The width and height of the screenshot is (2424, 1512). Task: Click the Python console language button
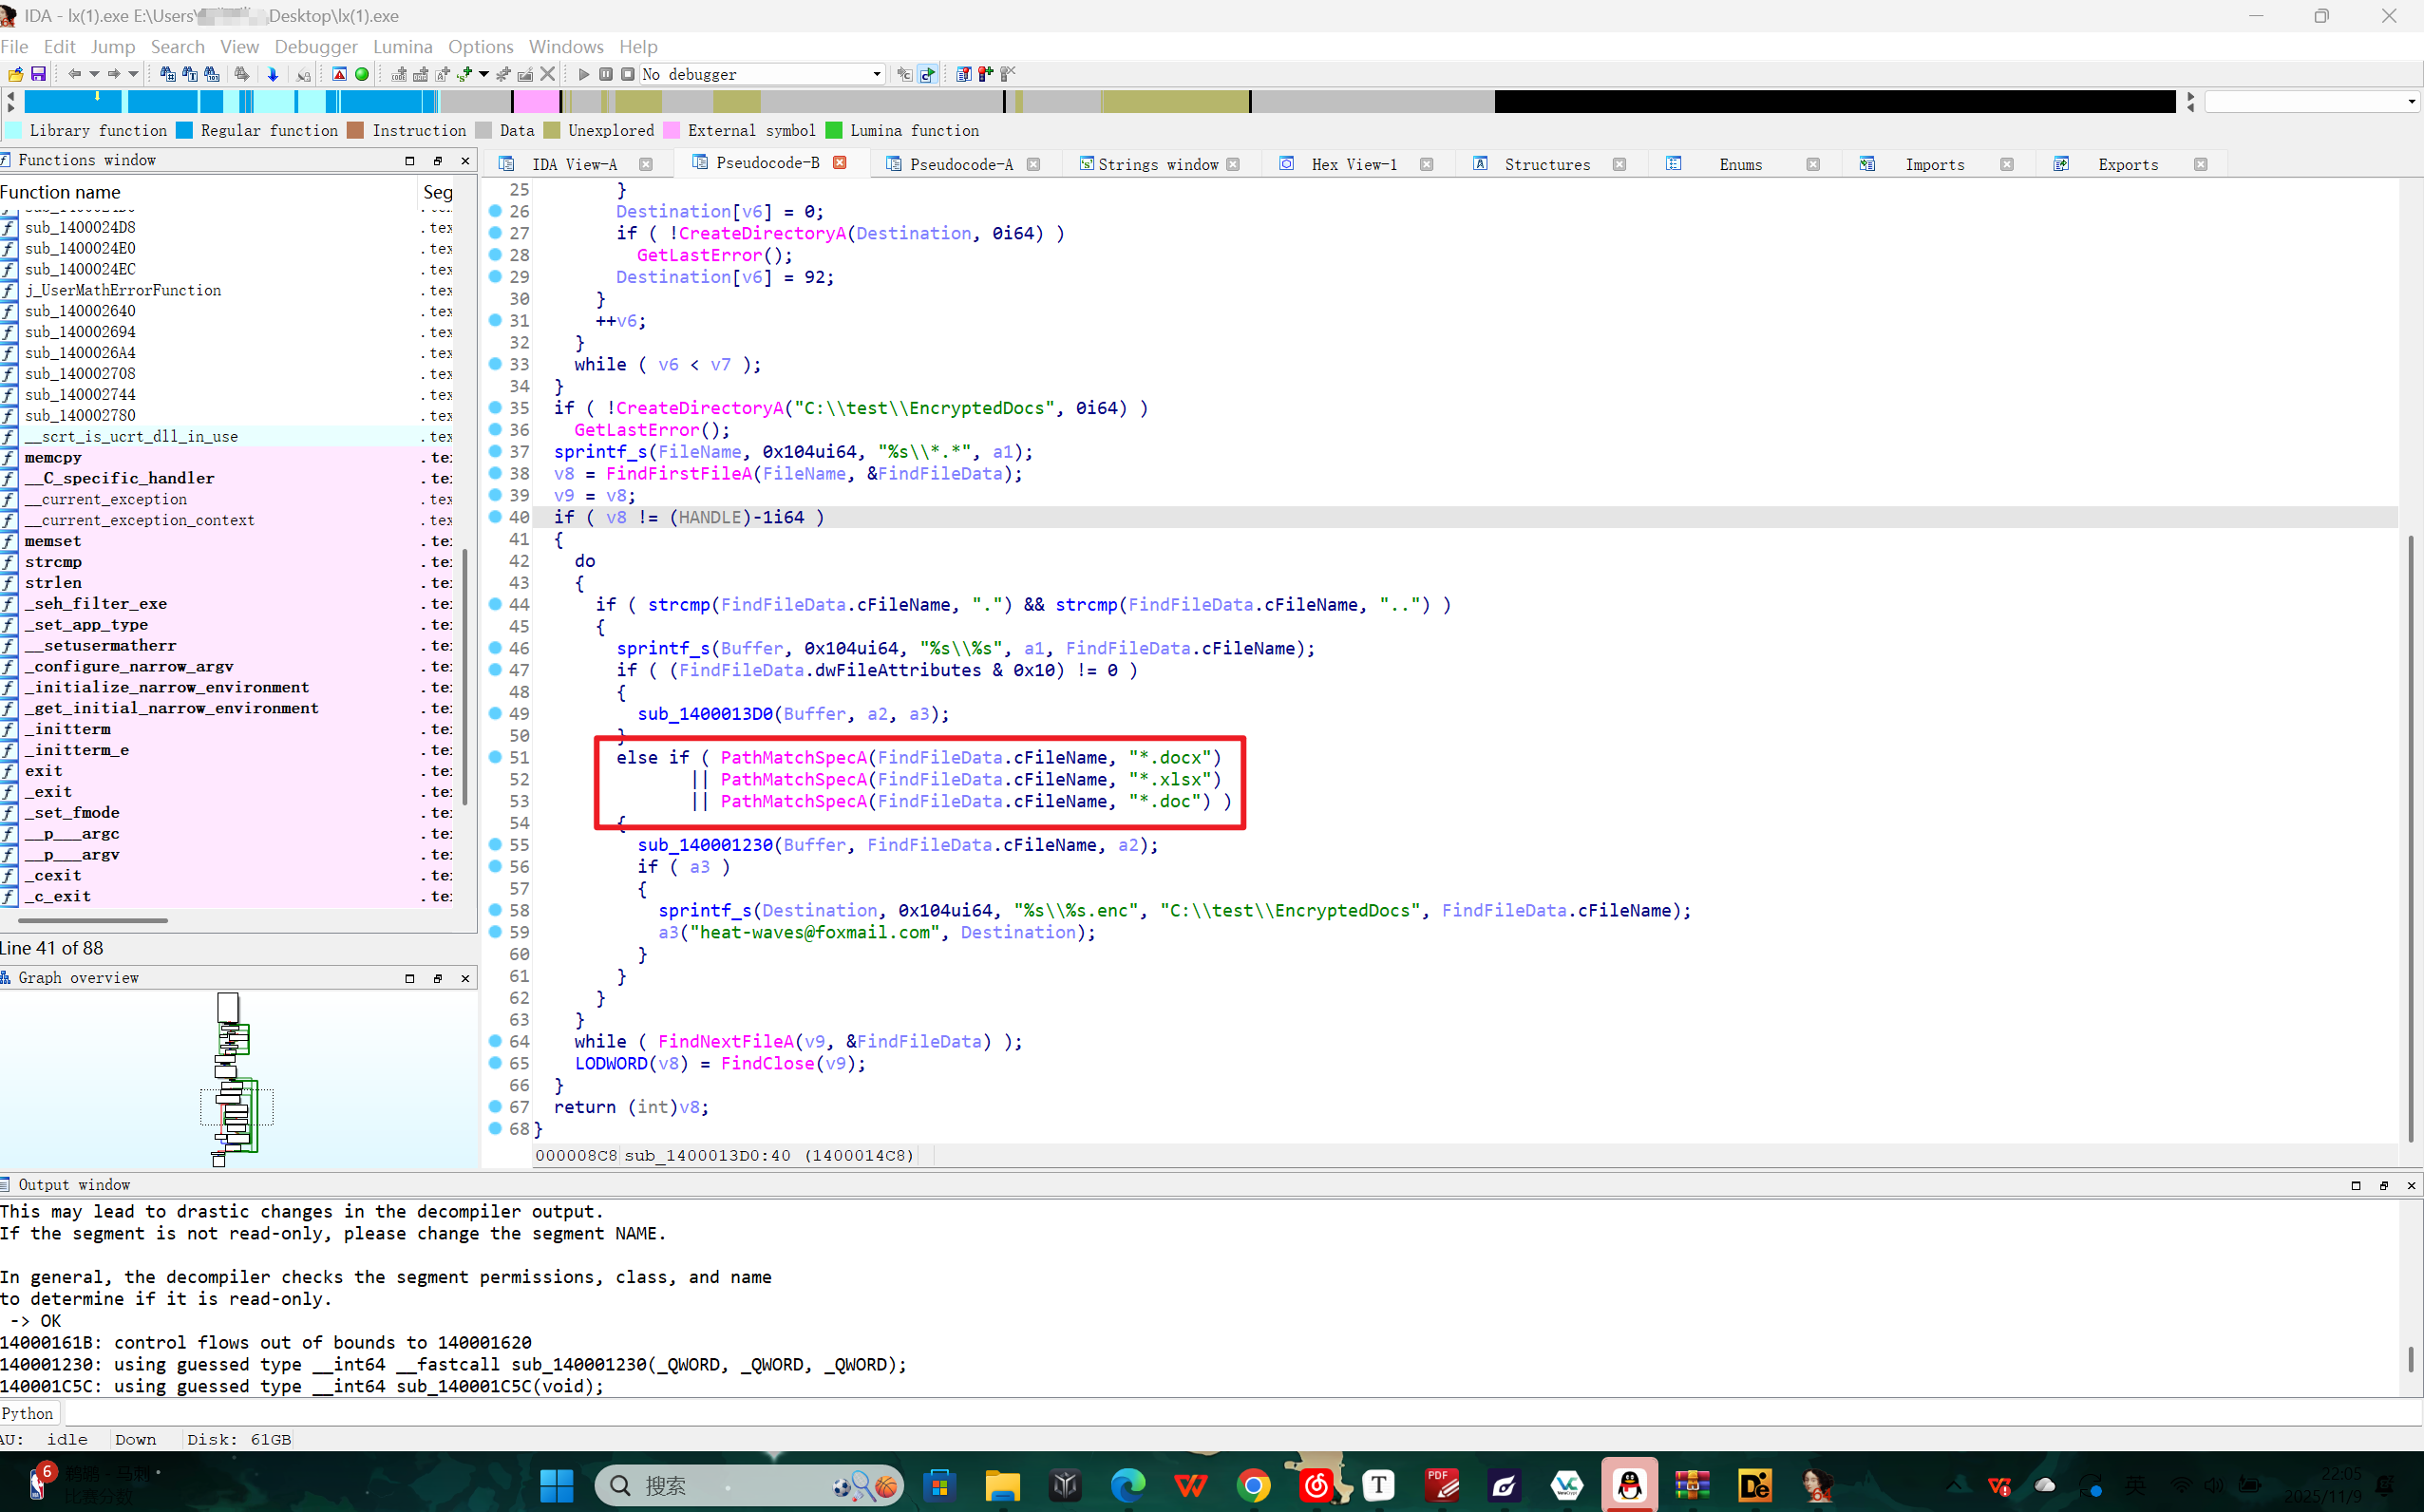[28, 1413]
